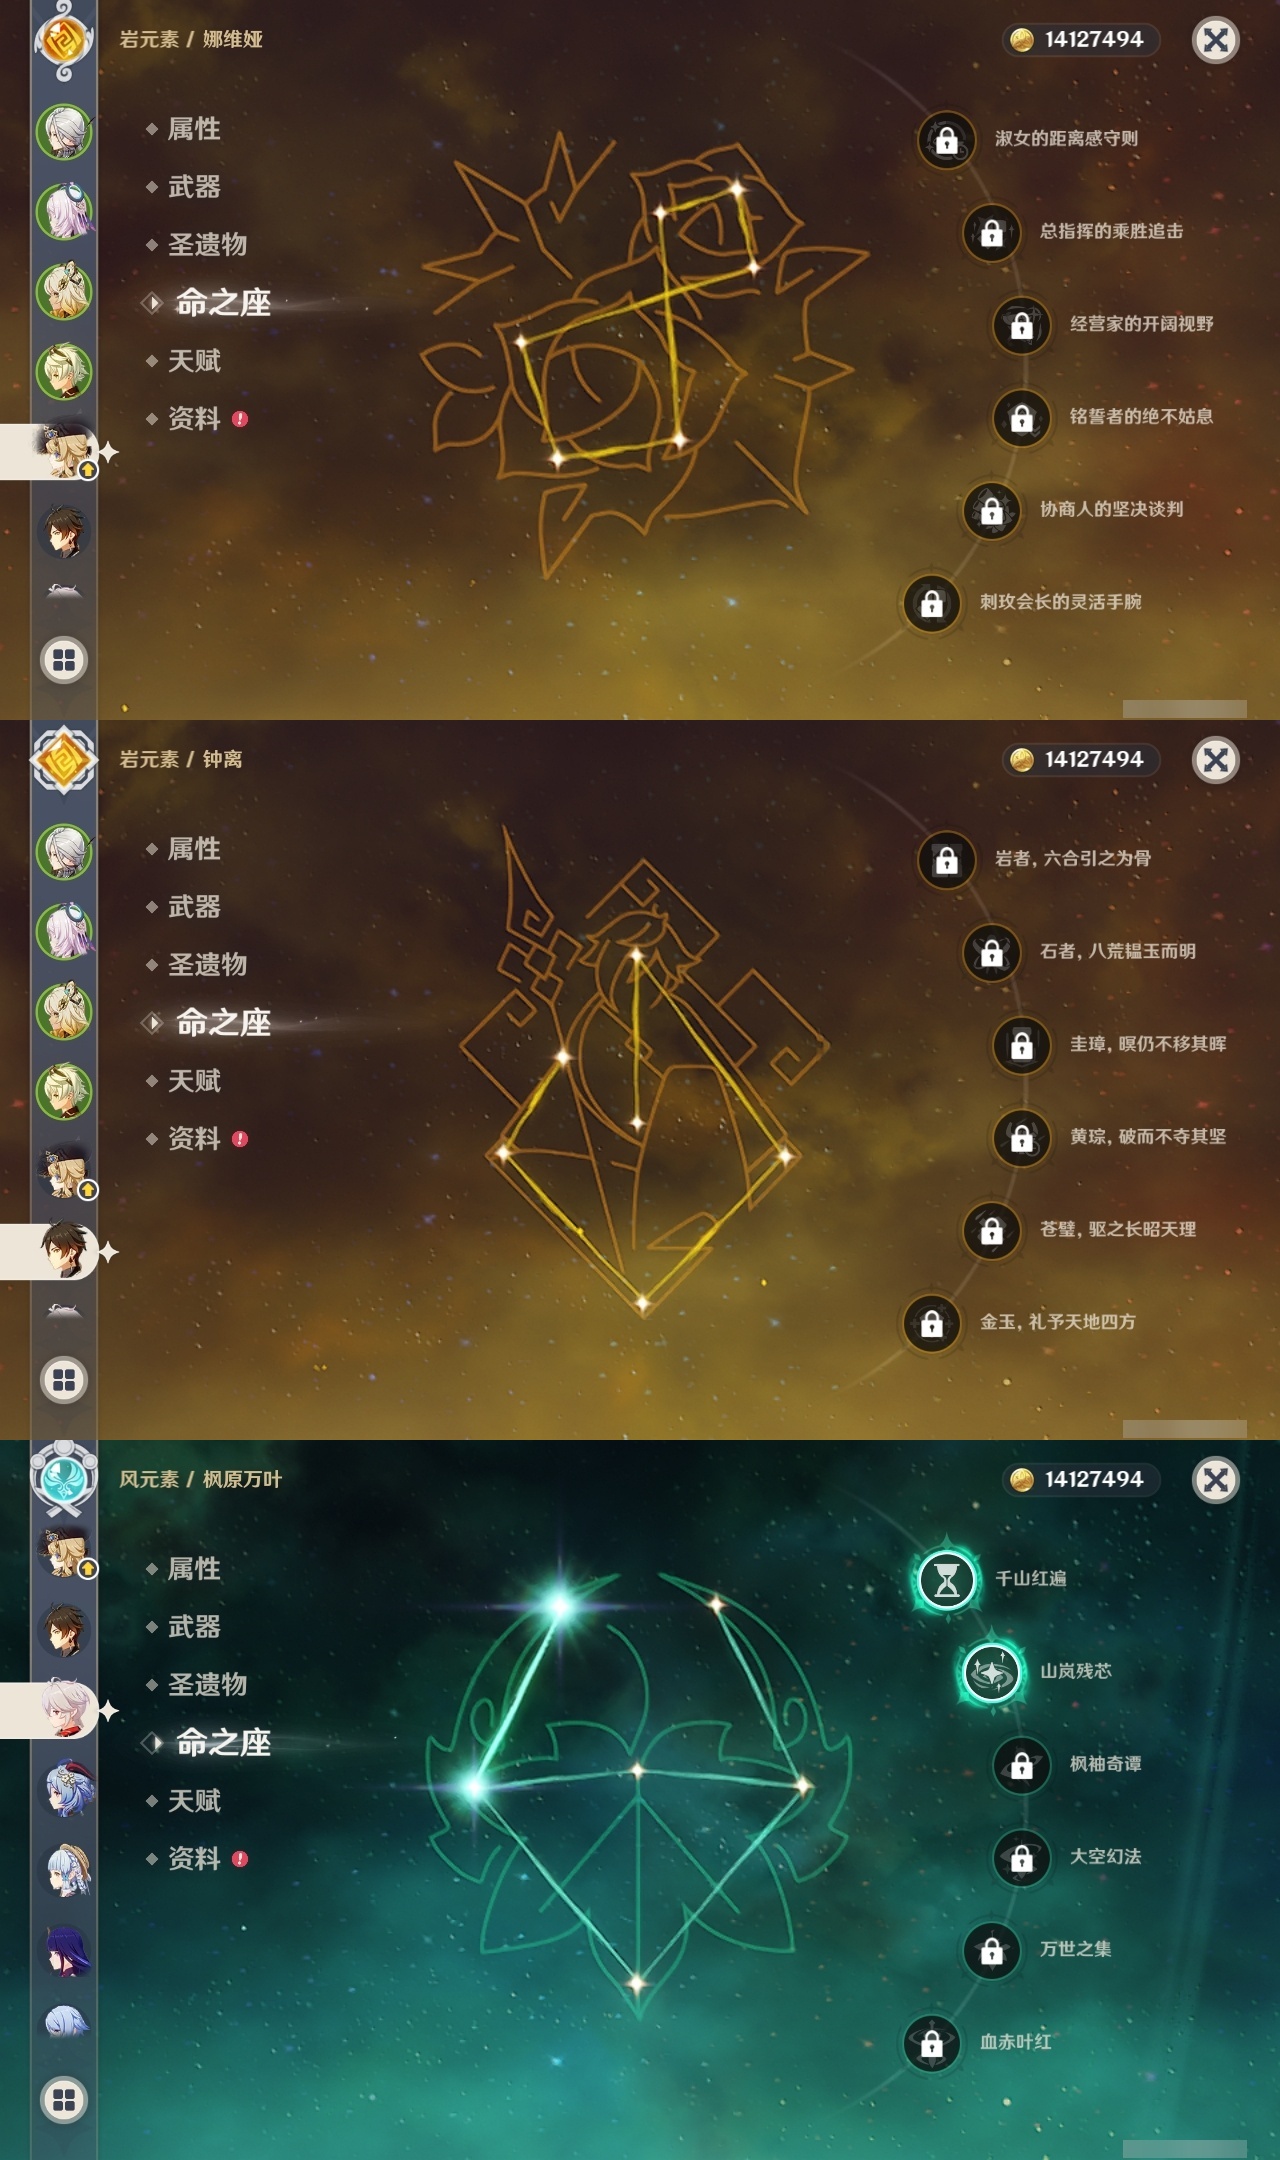Viewport: 1280px width, 2160px height.
Task: Click the glowing star on Kazuha's constellation
Action: click(560, 1606)
